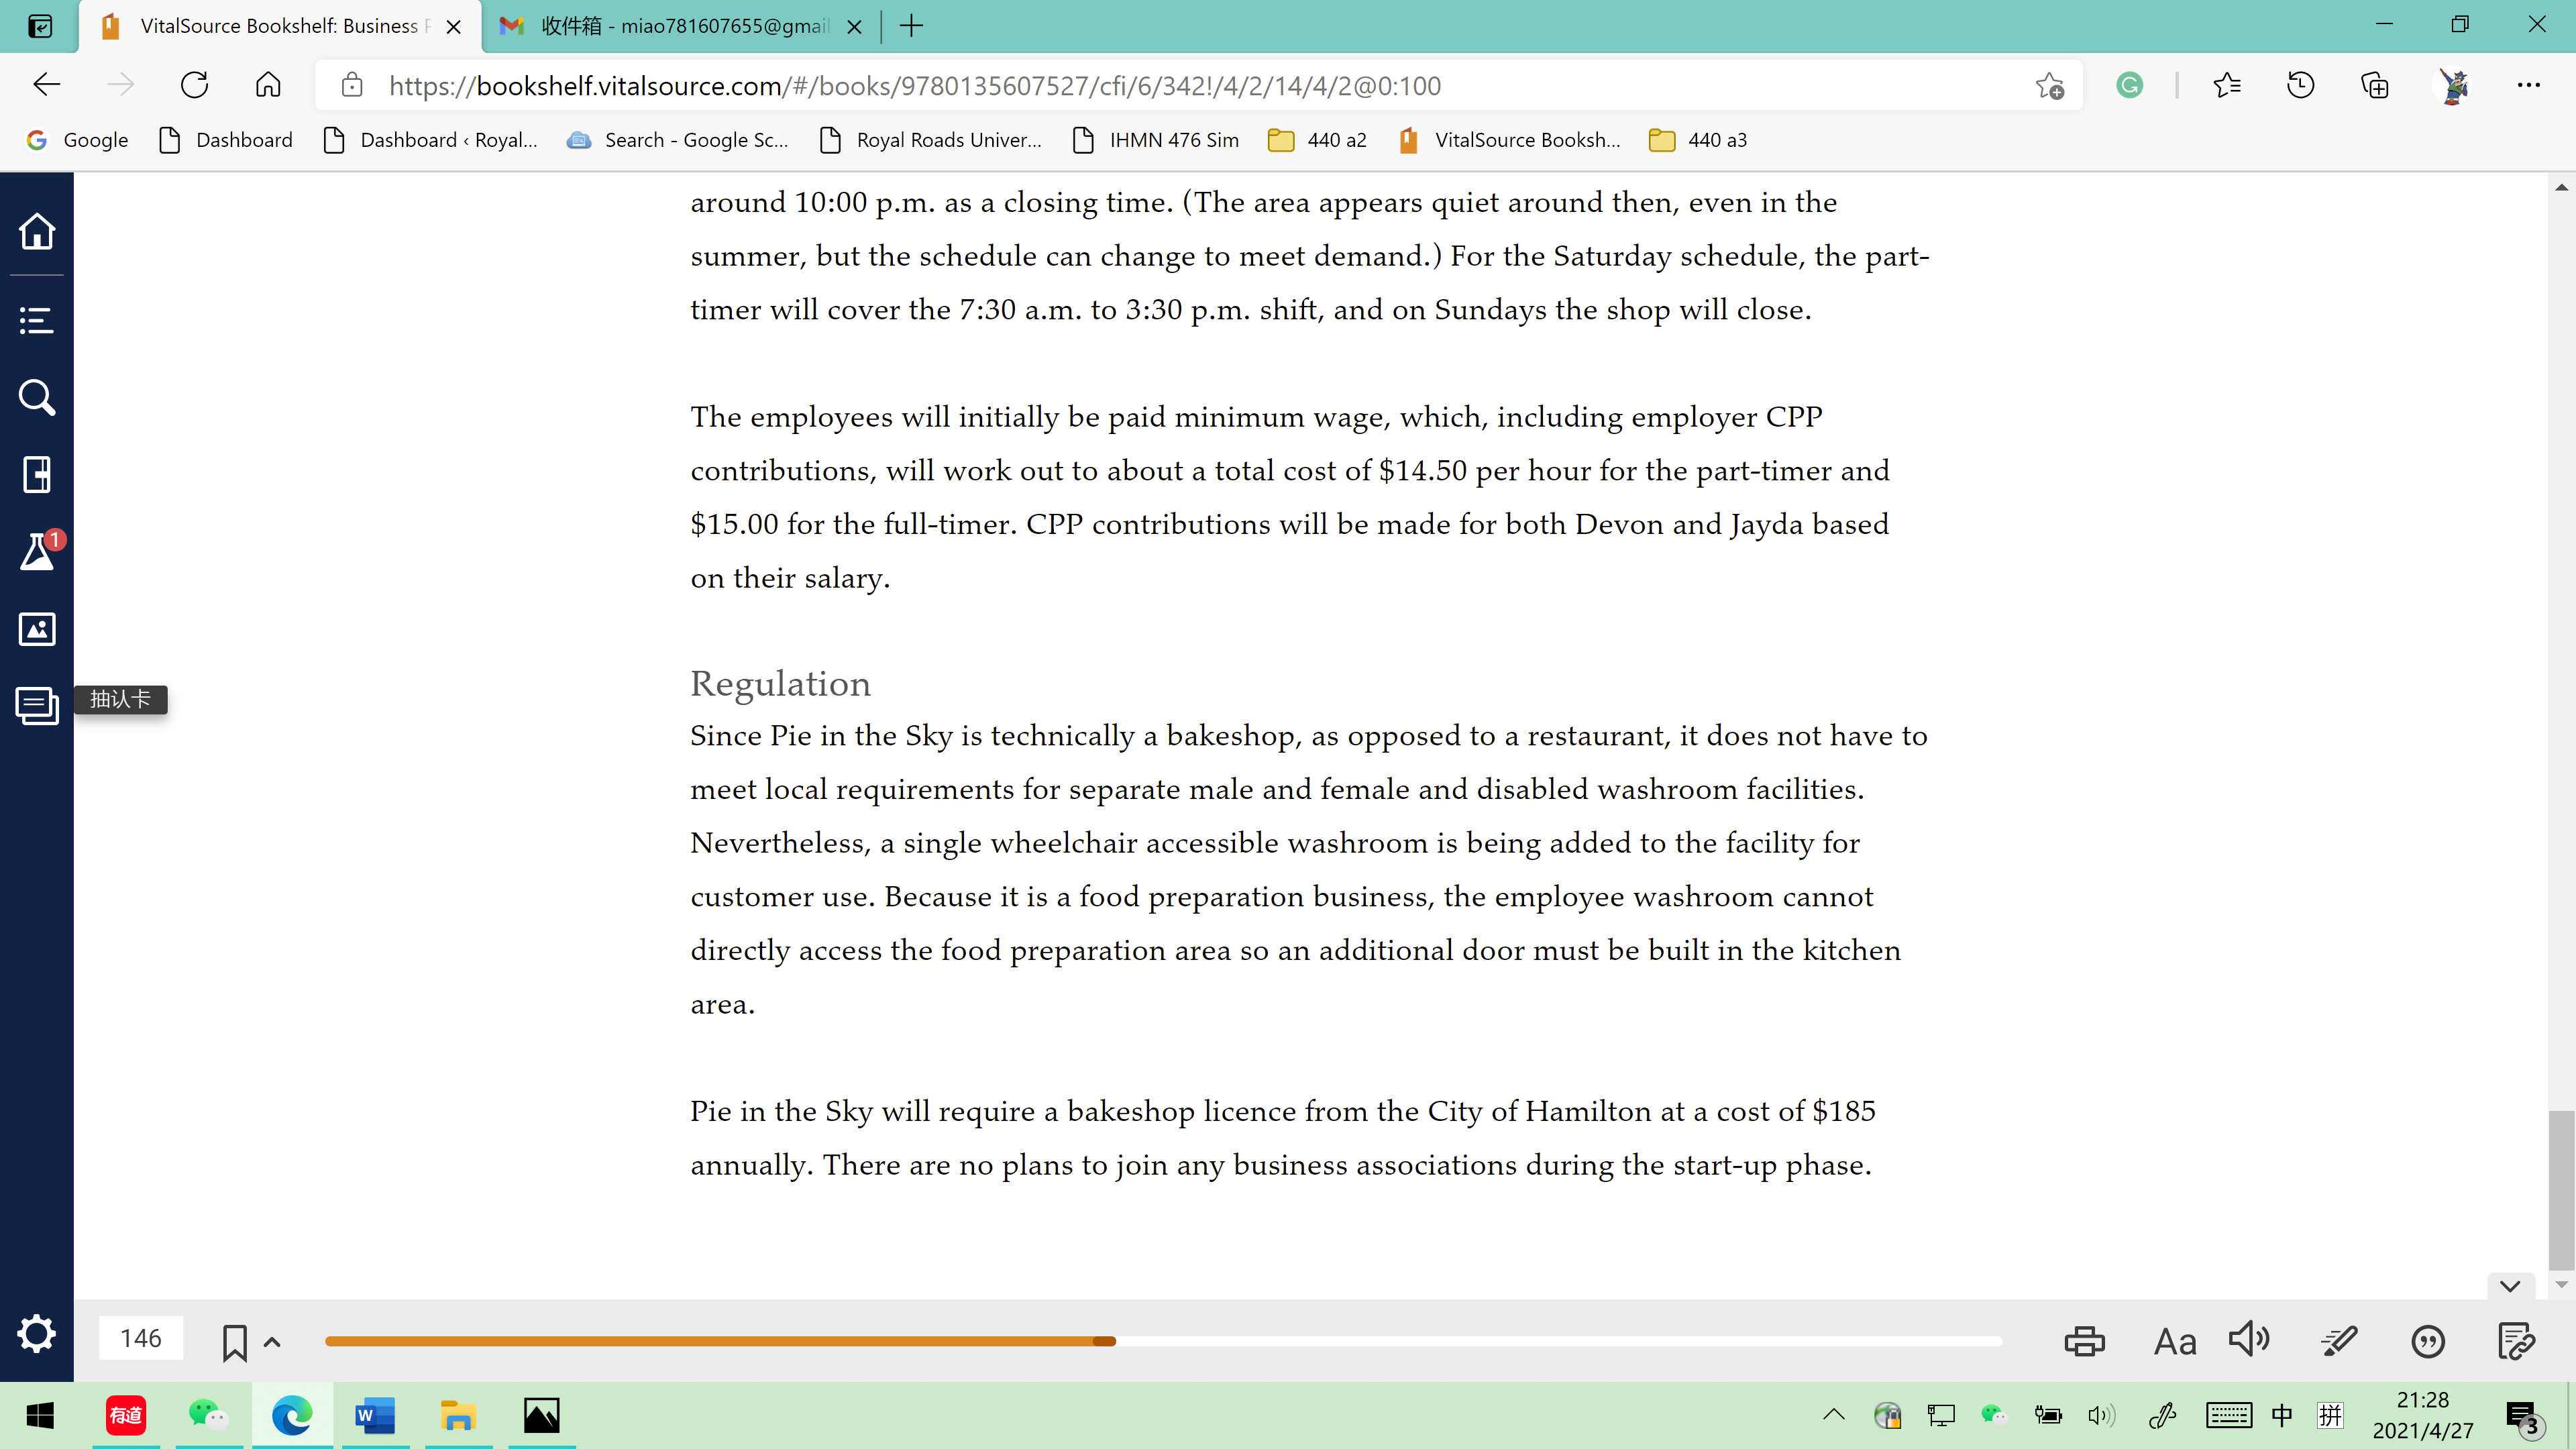This screenshot has width=2576, height=1449.
Task: Switch to the VitalSource Bookshelf tab
Action: [x=280, y=26]
